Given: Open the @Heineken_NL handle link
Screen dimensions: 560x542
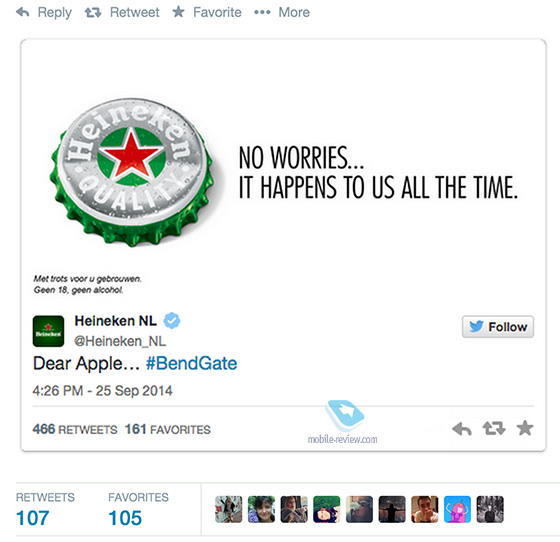Looking at the screenshot, I should click(x=120, y=341).
